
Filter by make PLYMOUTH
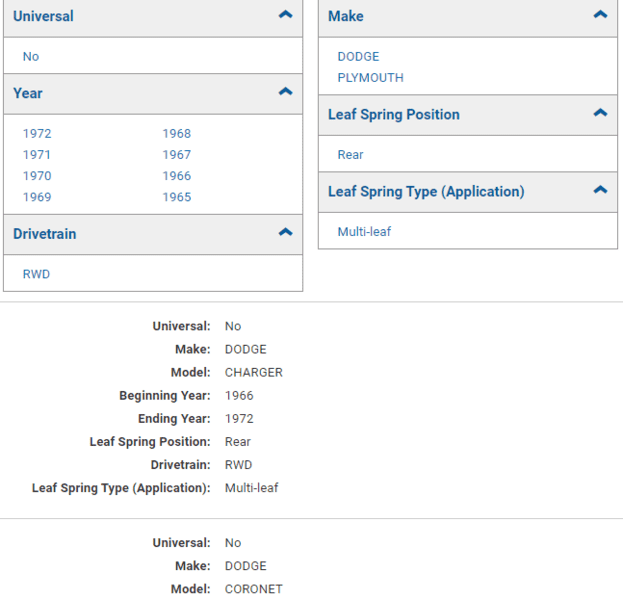pos(370,77)
